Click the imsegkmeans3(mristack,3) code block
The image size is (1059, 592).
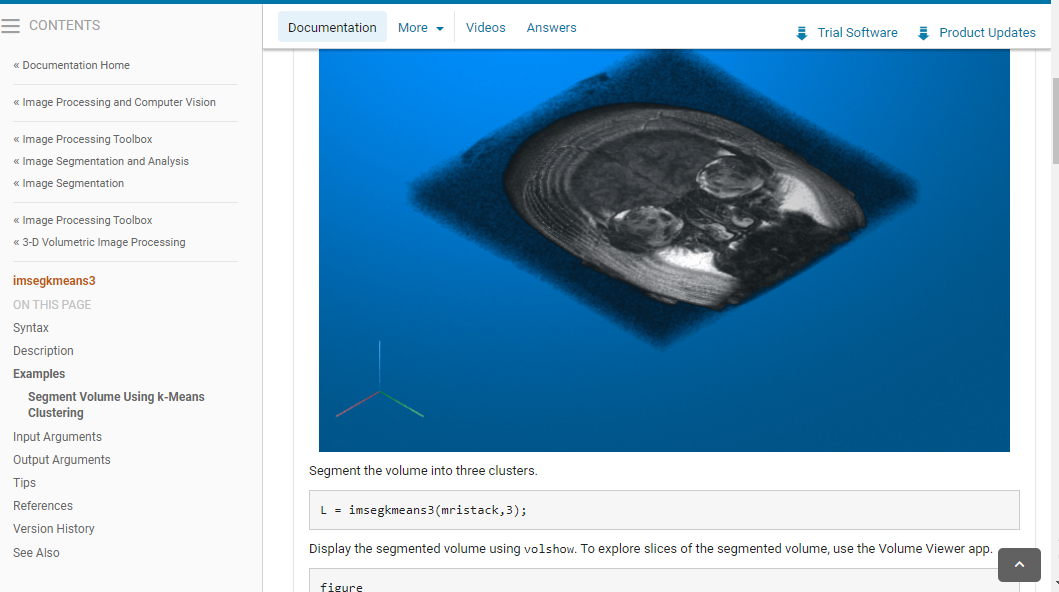pos(664,510)
